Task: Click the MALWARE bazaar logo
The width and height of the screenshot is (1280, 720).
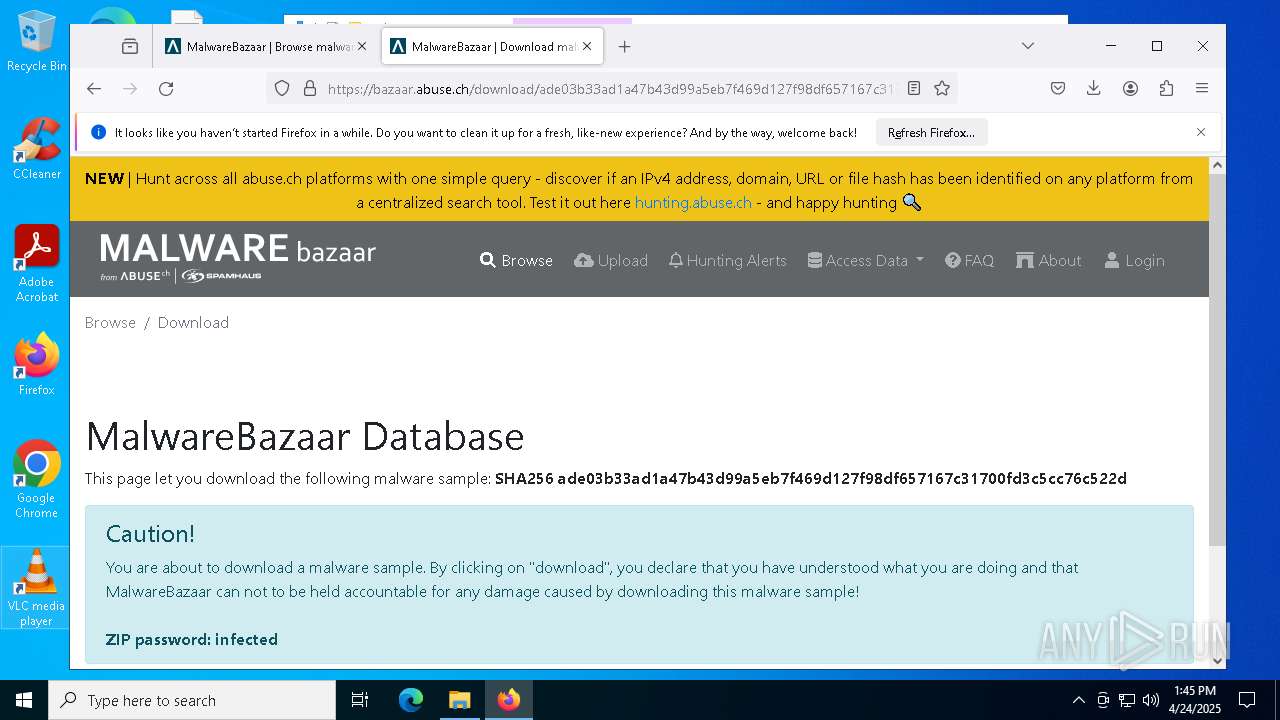Action: 238,256
